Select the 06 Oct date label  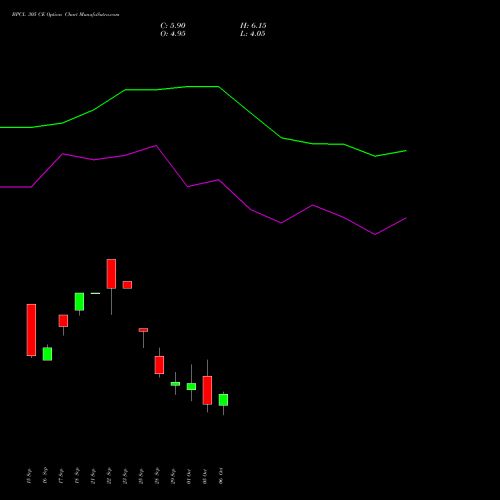pyautogui.click(x=221, y=476)
